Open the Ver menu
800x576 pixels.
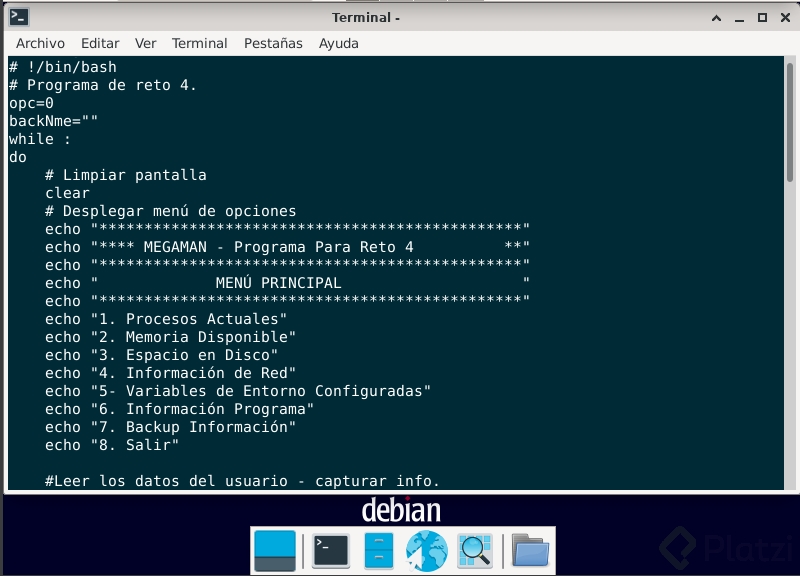click(145, 43)
